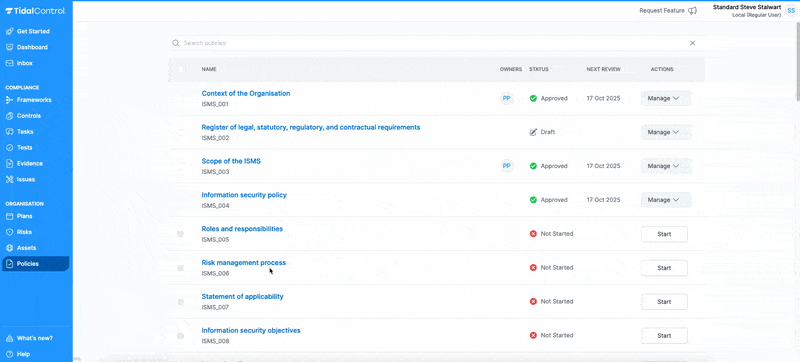Viewport: 800px width, 362px height.
Task: Select the Tests checkmark icon
Action: [x=9, y=147]
